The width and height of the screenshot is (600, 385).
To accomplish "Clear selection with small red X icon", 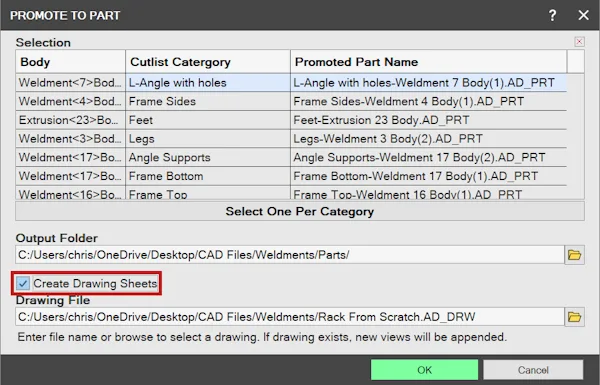I will 579,41.
